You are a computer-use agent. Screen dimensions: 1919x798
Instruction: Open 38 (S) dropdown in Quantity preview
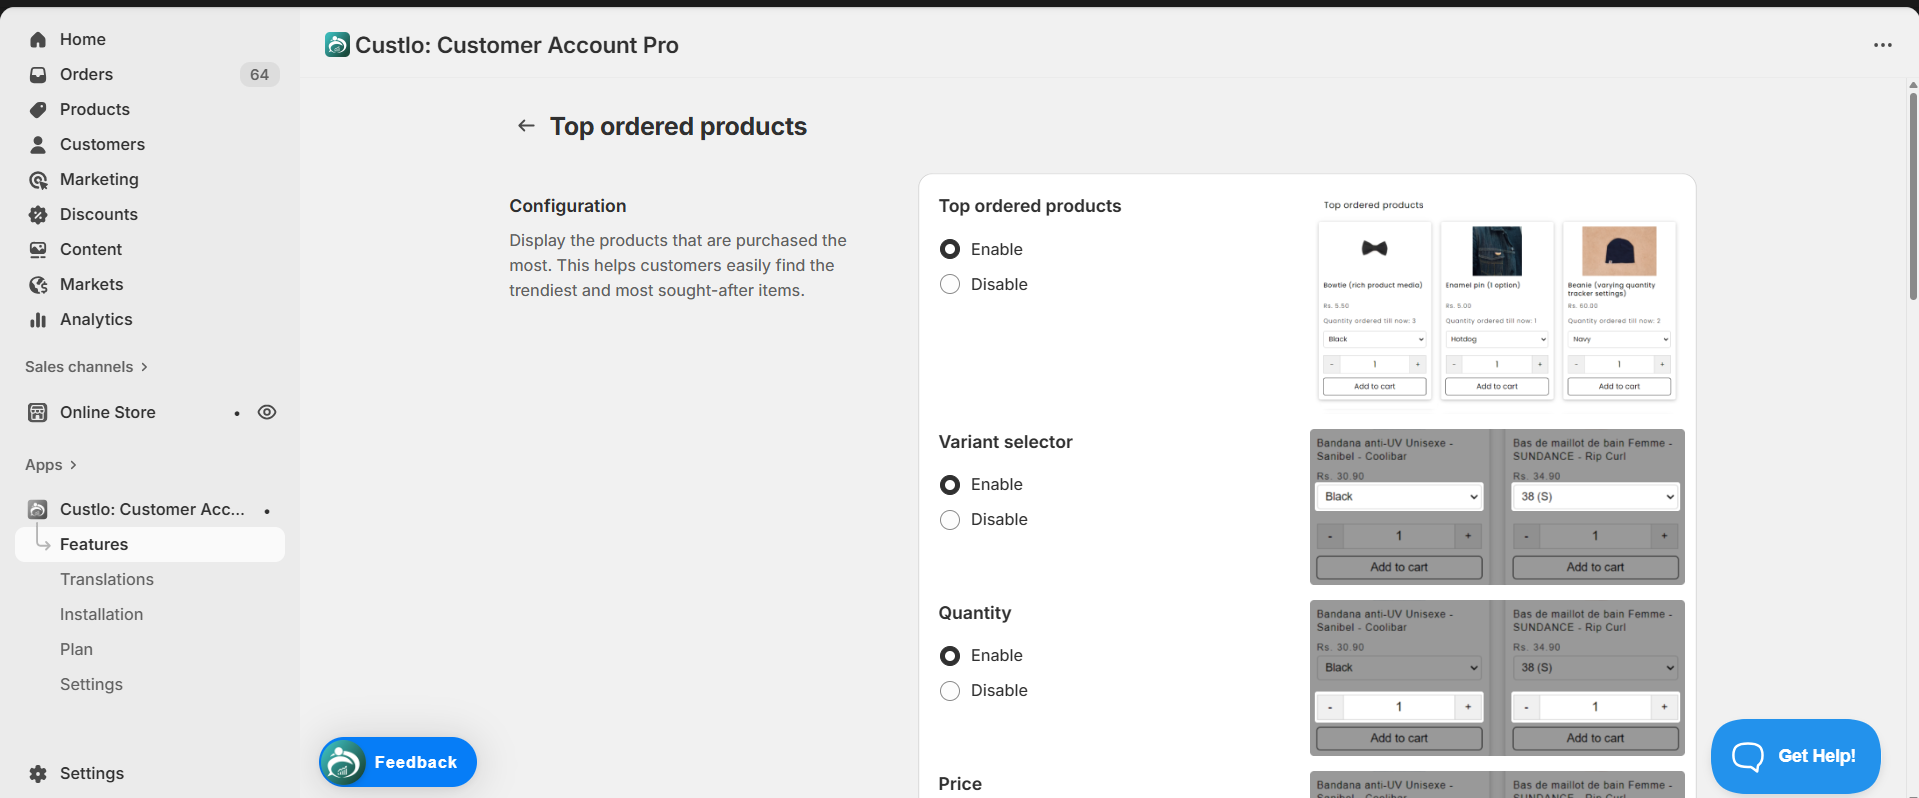pos(1595,668)
